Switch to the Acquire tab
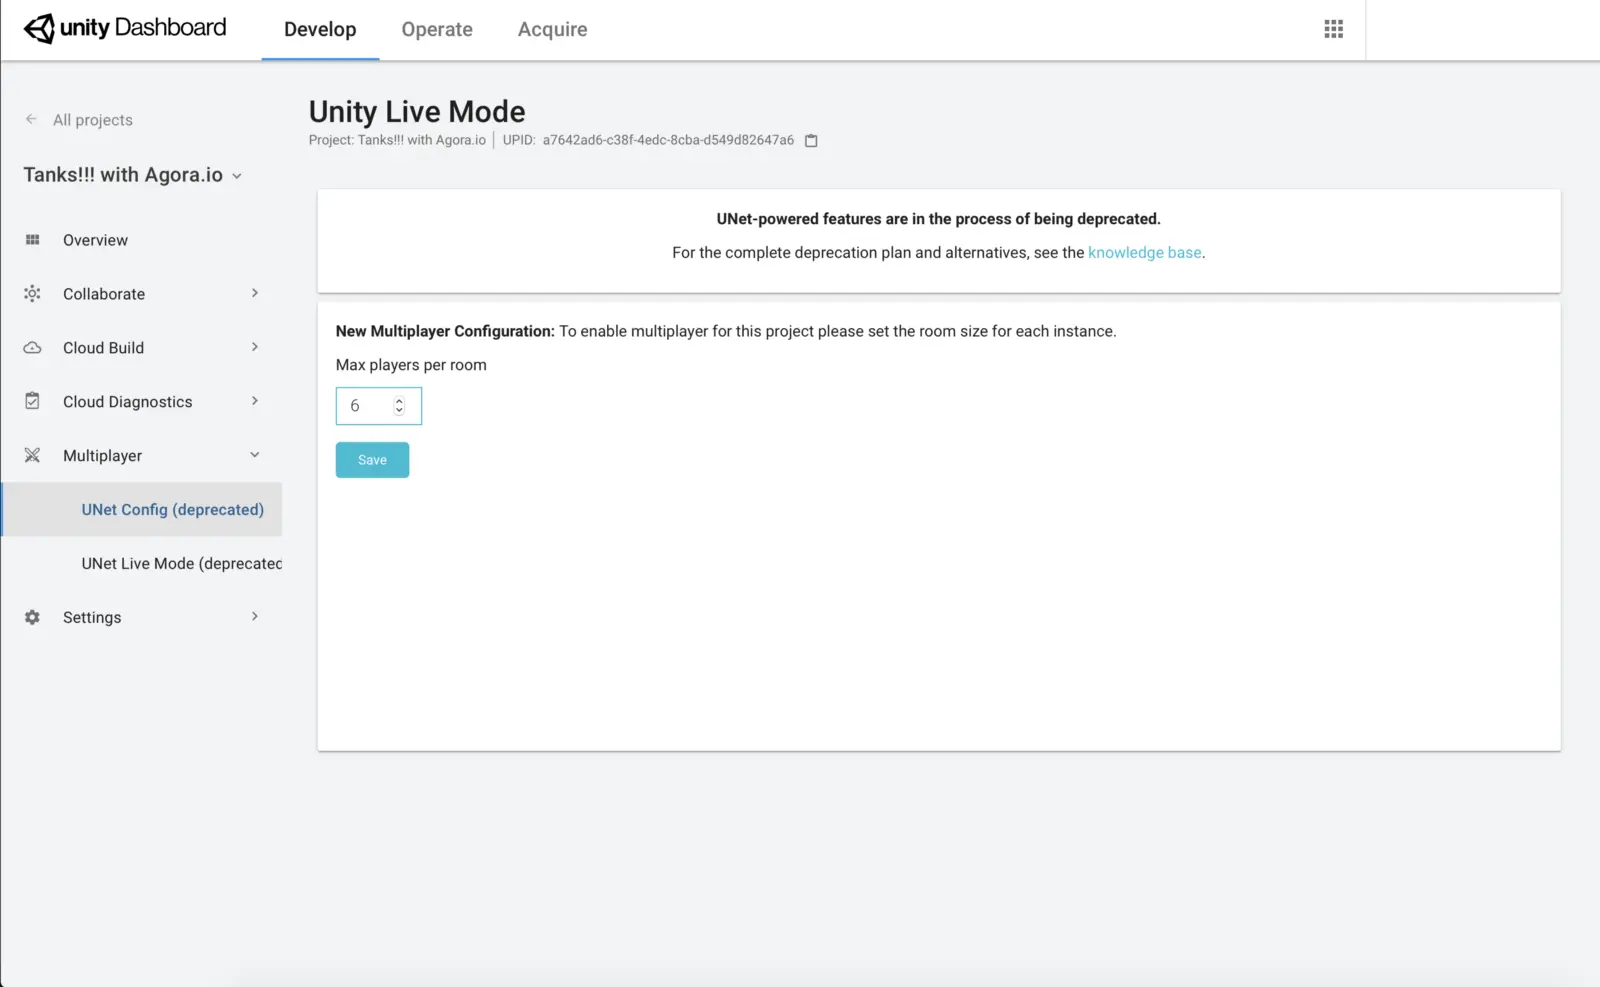This screenshot has width=1600, height=987. click(x=553, y=30)
